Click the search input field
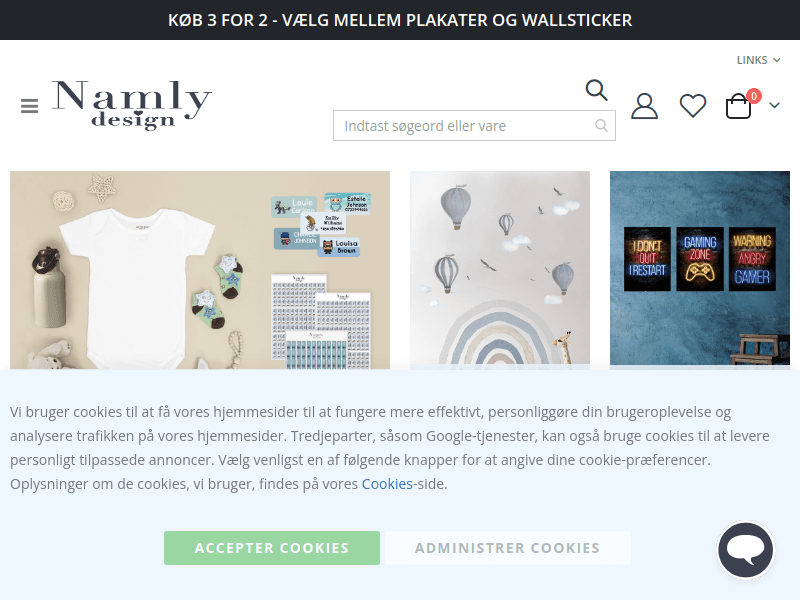This screenshot has width=800, height=600. [474, 126]
